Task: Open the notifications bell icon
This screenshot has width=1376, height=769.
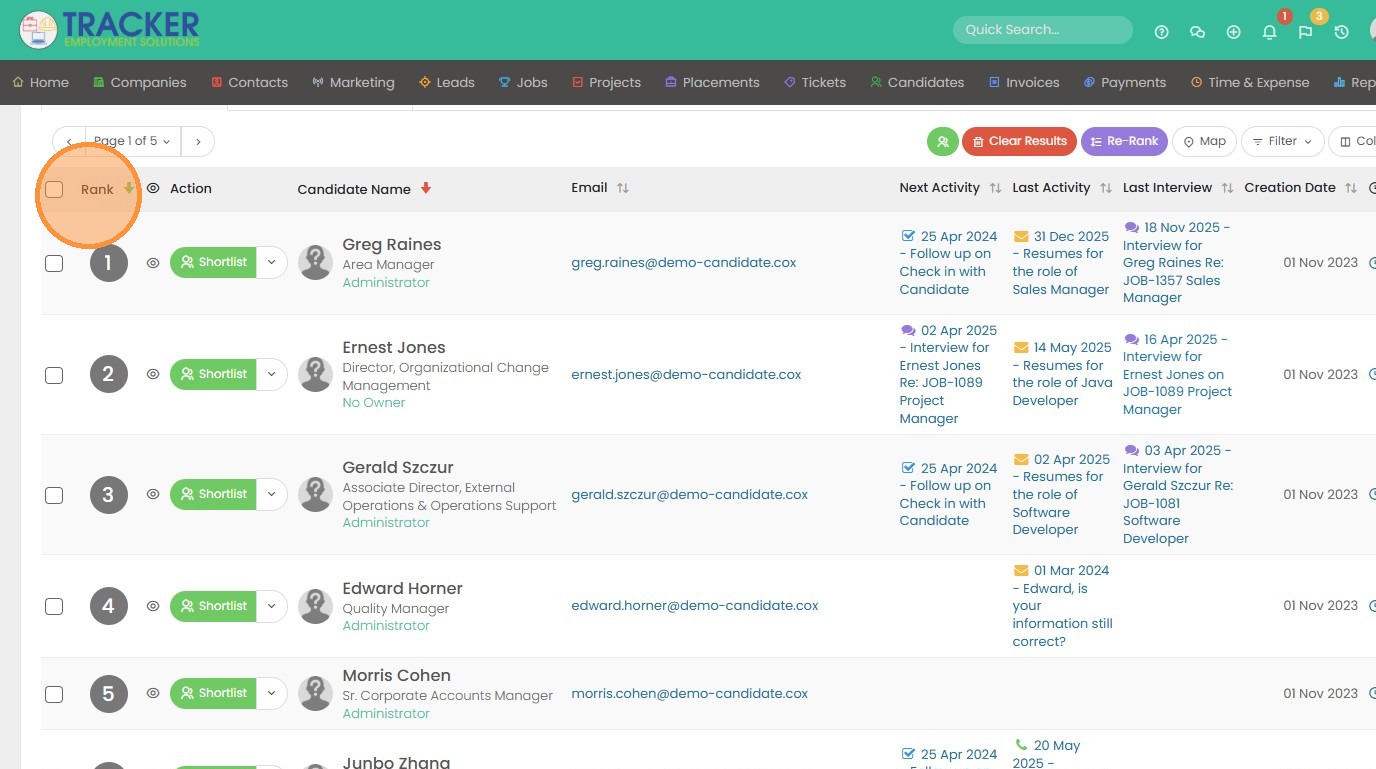Action: [x=1269, y=32]
